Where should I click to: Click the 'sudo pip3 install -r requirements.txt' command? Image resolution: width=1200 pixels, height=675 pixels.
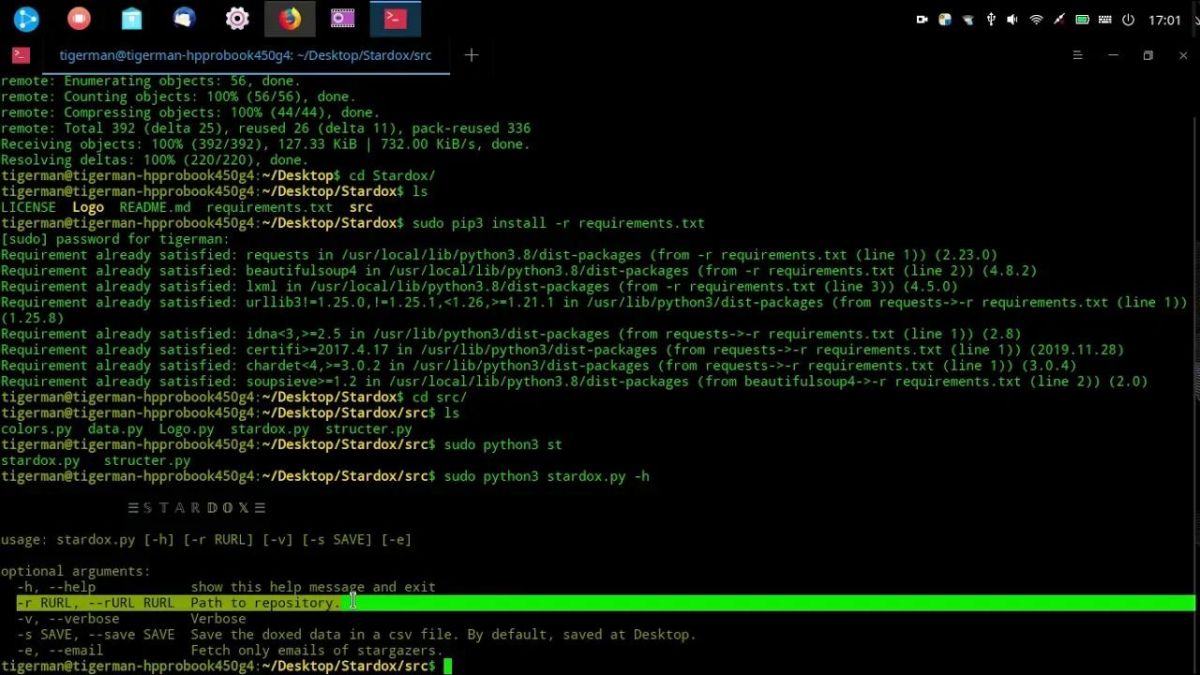(x=558, y=223)
